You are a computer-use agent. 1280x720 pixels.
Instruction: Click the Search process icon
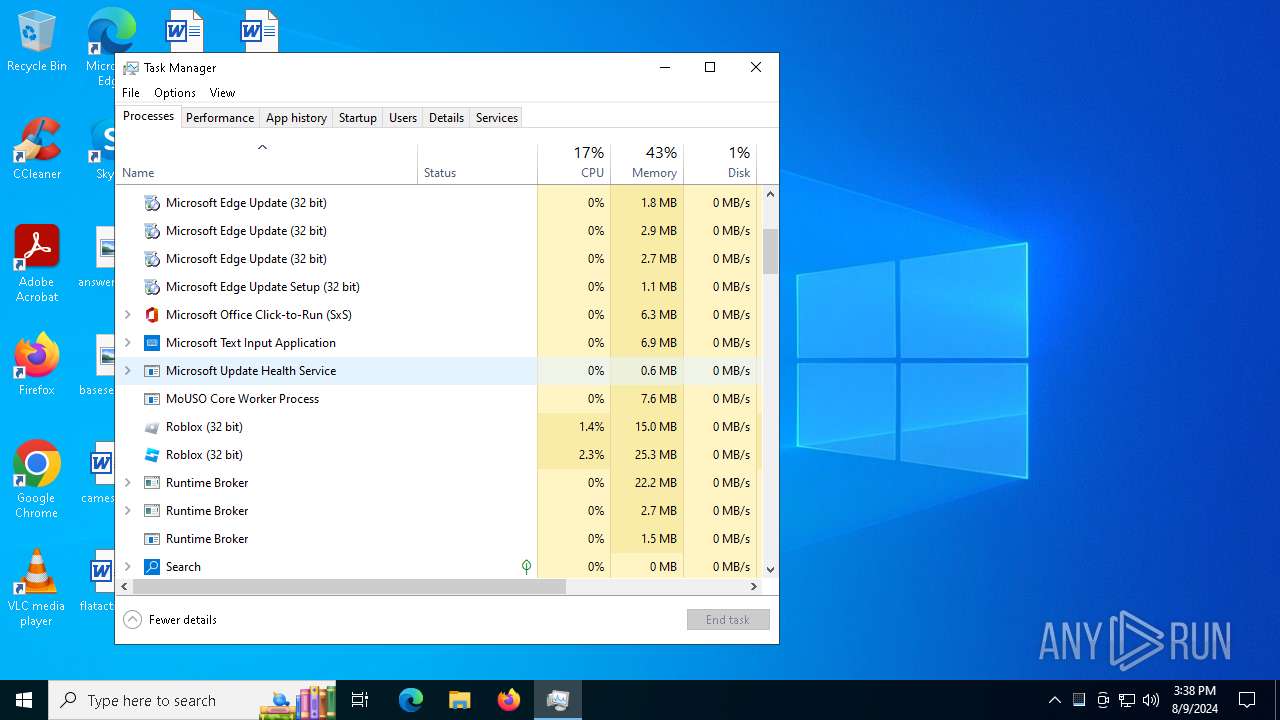coord(152,567)
